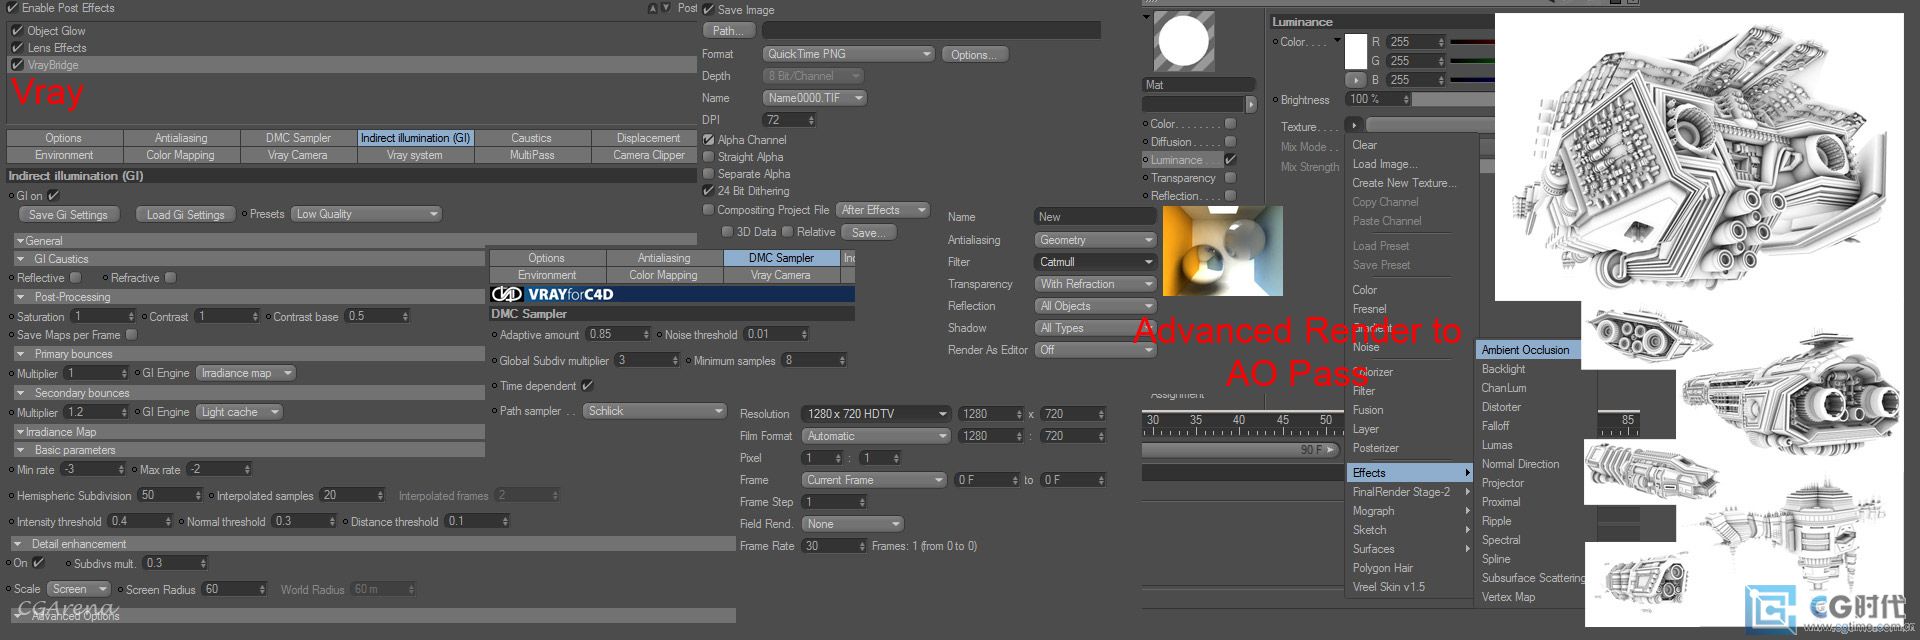The height and width of the screenshot is (640, 1920).
Task: Click the Cornell box render preview thumbnail
Action: (x=1222, y=251)
